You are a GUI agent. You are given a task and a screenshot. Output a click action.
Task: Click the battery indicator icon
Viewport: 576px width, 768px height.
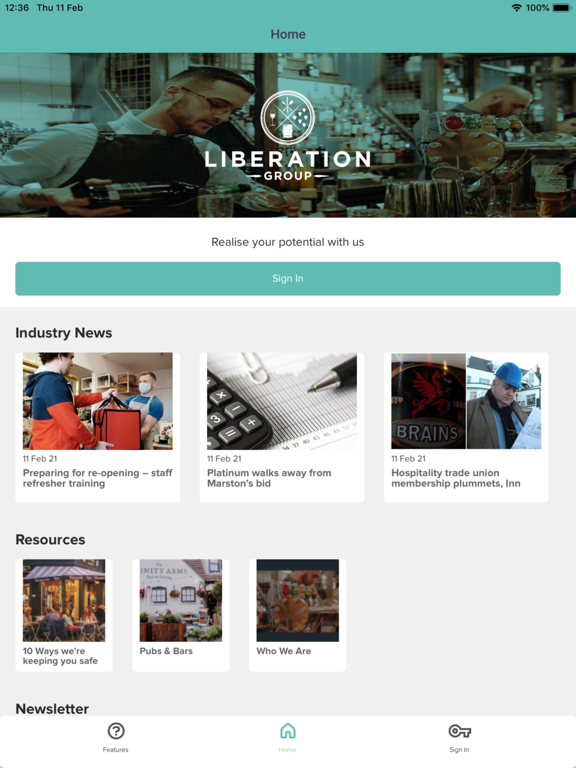click(x=562, y=8)
